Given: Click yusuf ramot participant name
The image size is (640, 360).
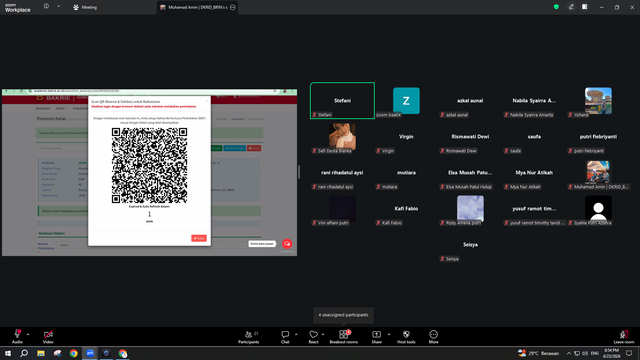Looking at the screenshot, I should tap(534, 209).
